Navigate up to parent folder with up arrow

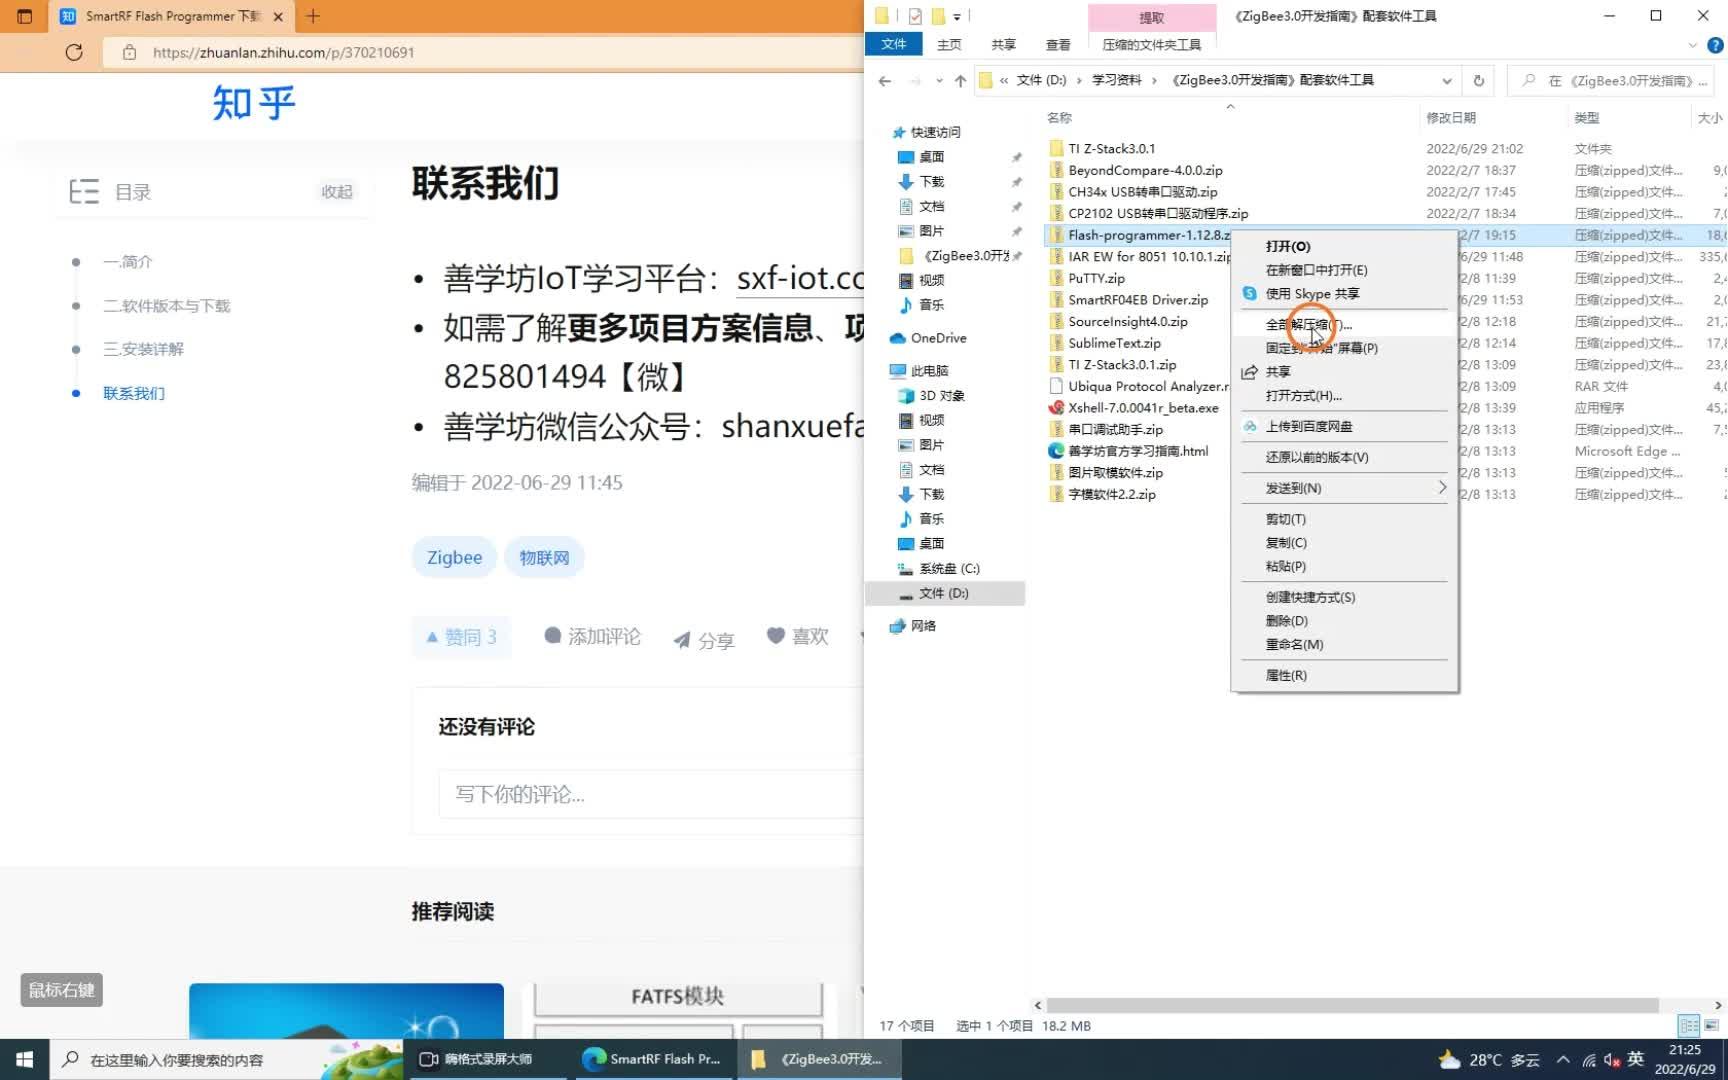tap(959, 80)
